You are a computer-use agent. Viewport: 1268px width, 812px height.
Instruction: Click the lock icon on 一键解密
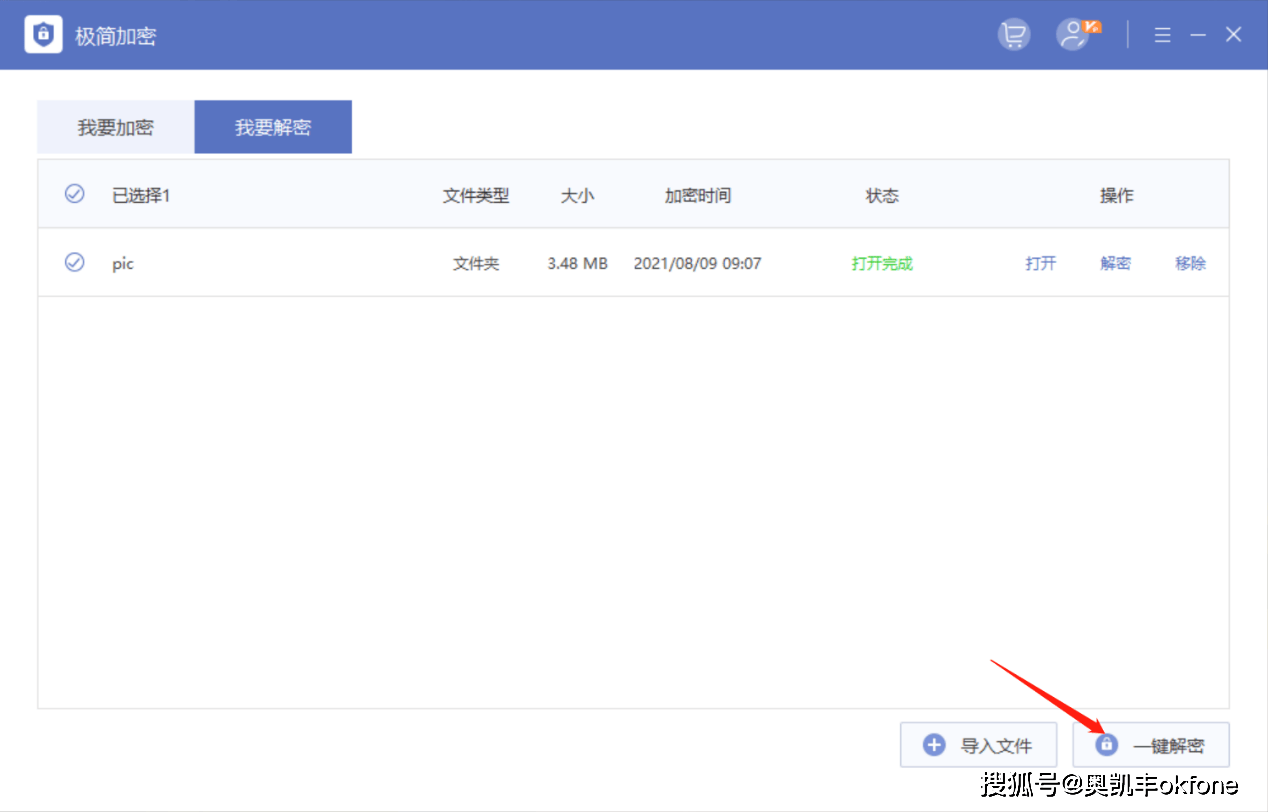[x=1106, y=745]
